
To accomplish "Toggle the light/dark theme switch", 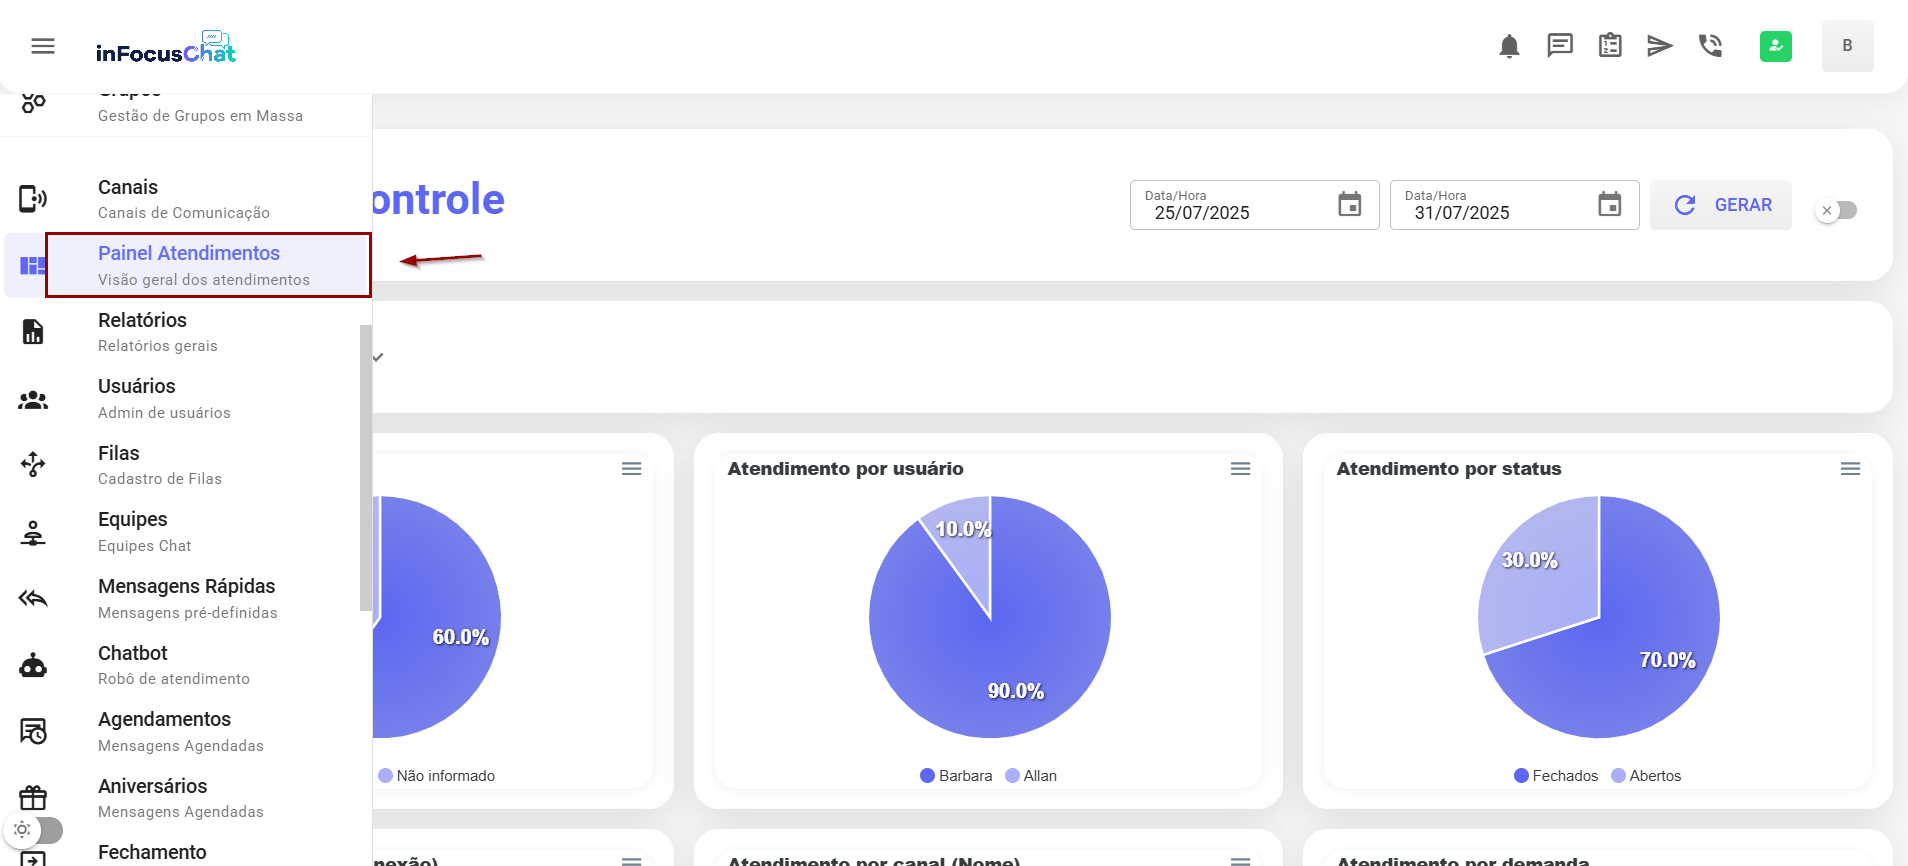I will (35, 830).
